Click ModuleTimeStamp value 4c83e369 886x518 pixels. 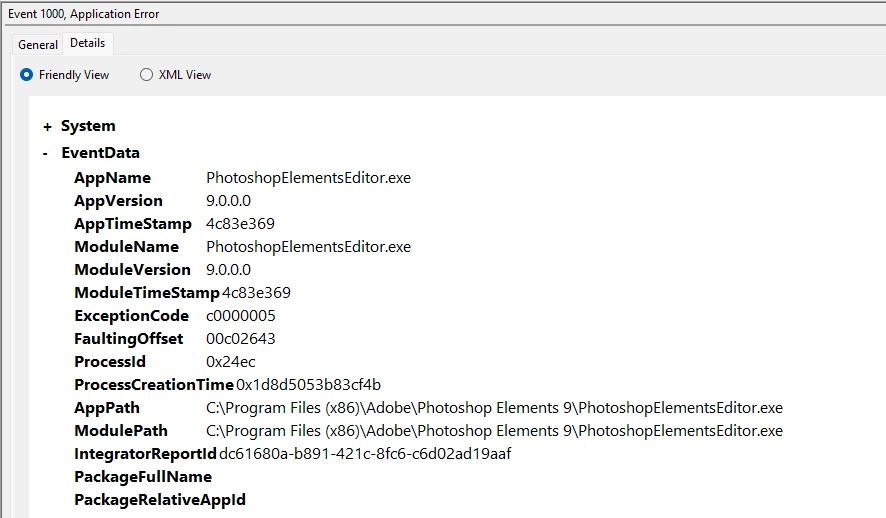256,293
